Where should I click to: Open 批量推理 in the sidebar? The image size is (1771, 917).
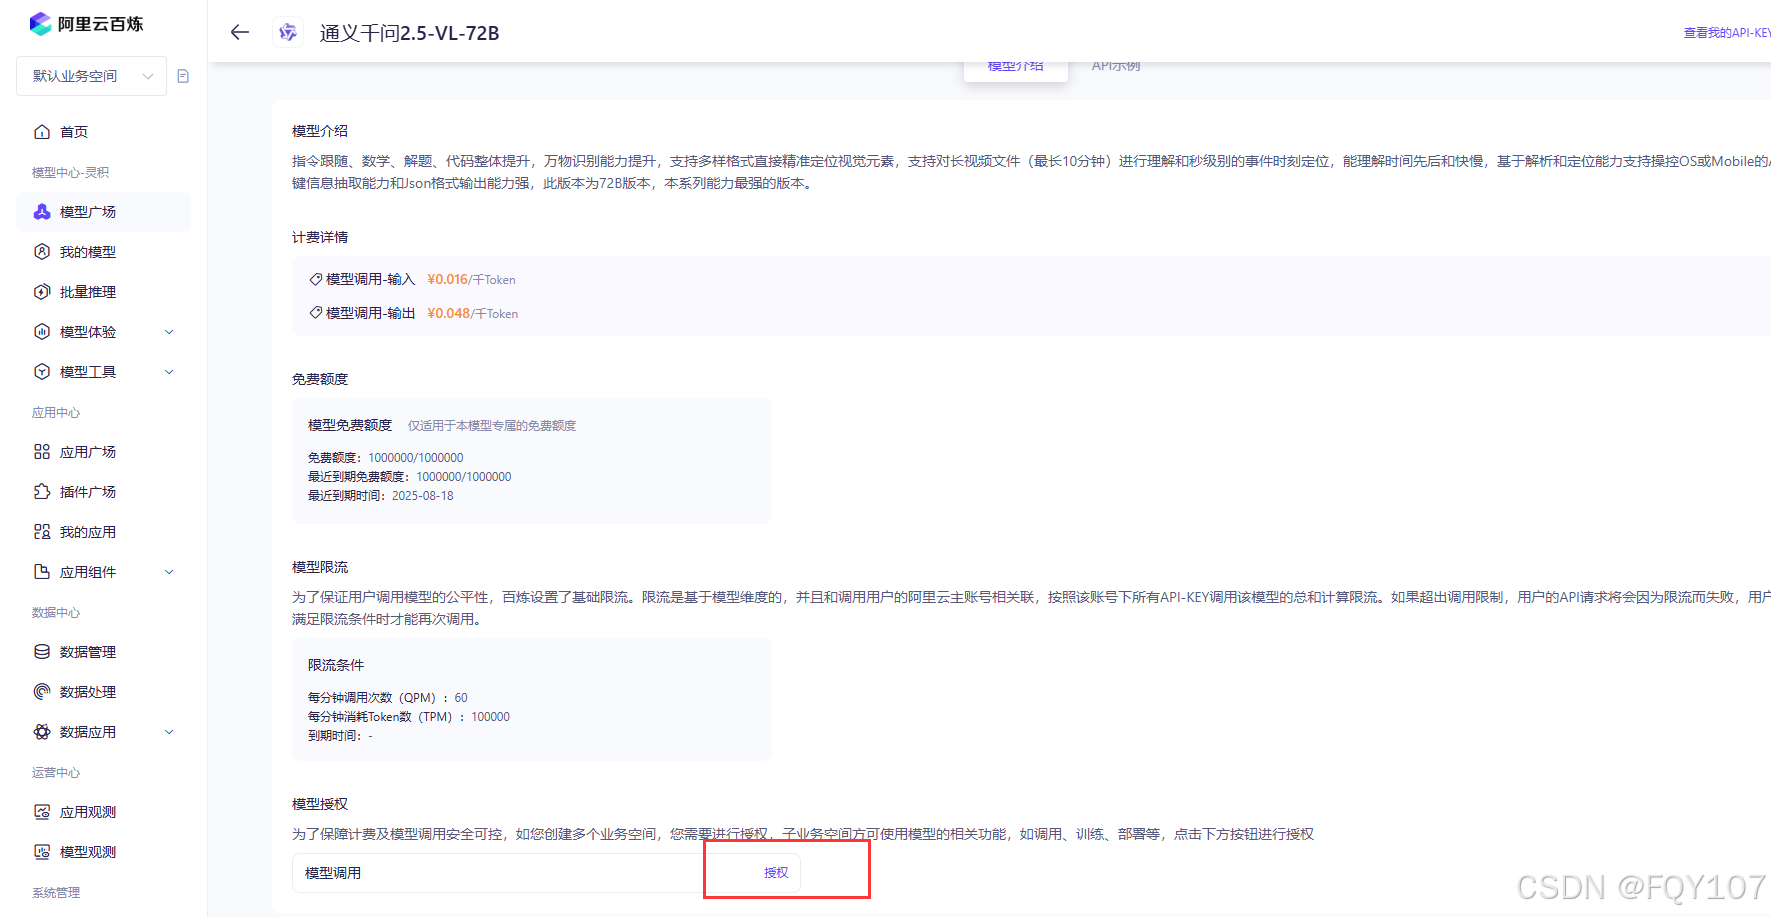coord(103,292)
